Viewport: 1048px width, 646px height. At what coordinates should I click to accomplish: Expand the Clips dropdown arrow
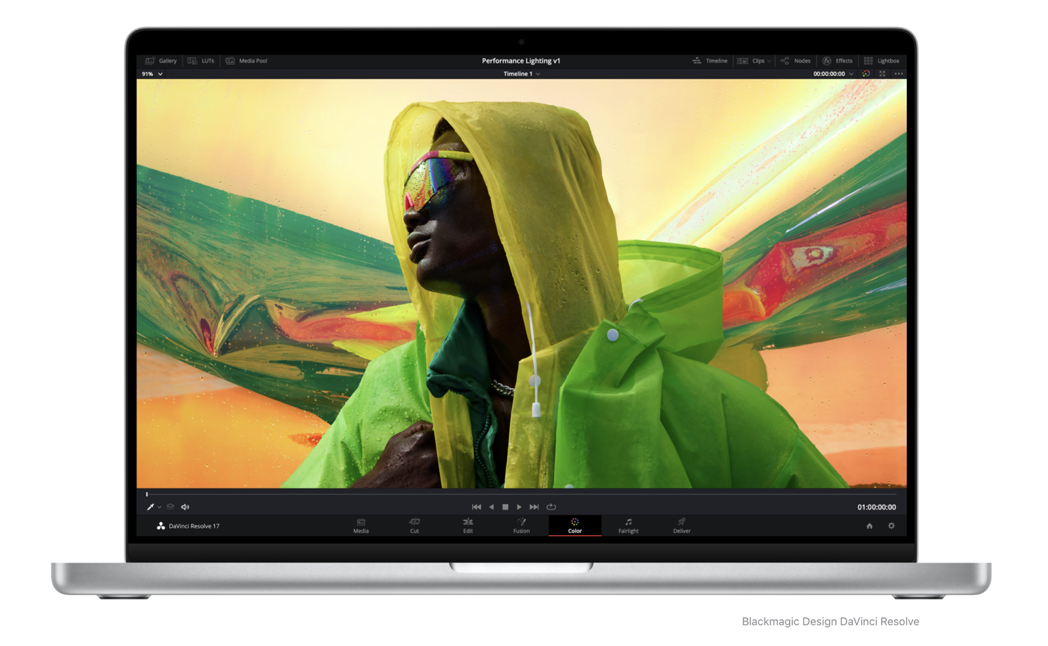(770, 61)
